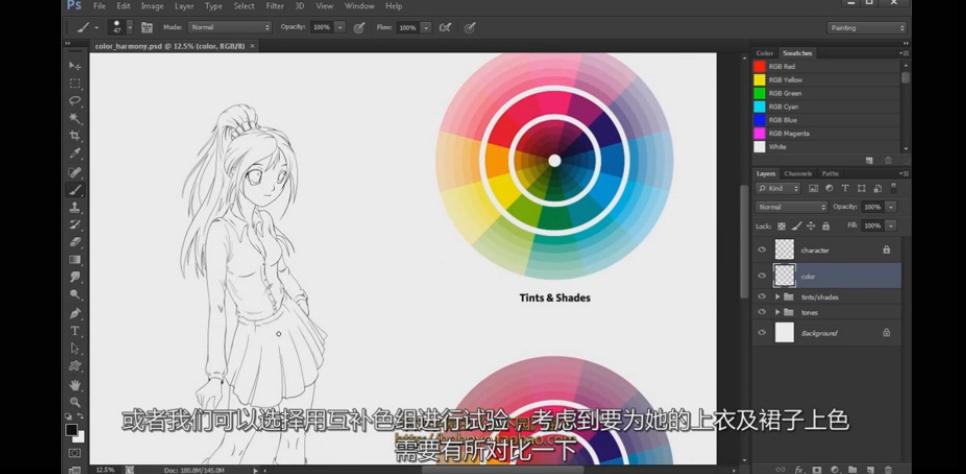
Task: Select the Pen tool
Action: (75, 313)
